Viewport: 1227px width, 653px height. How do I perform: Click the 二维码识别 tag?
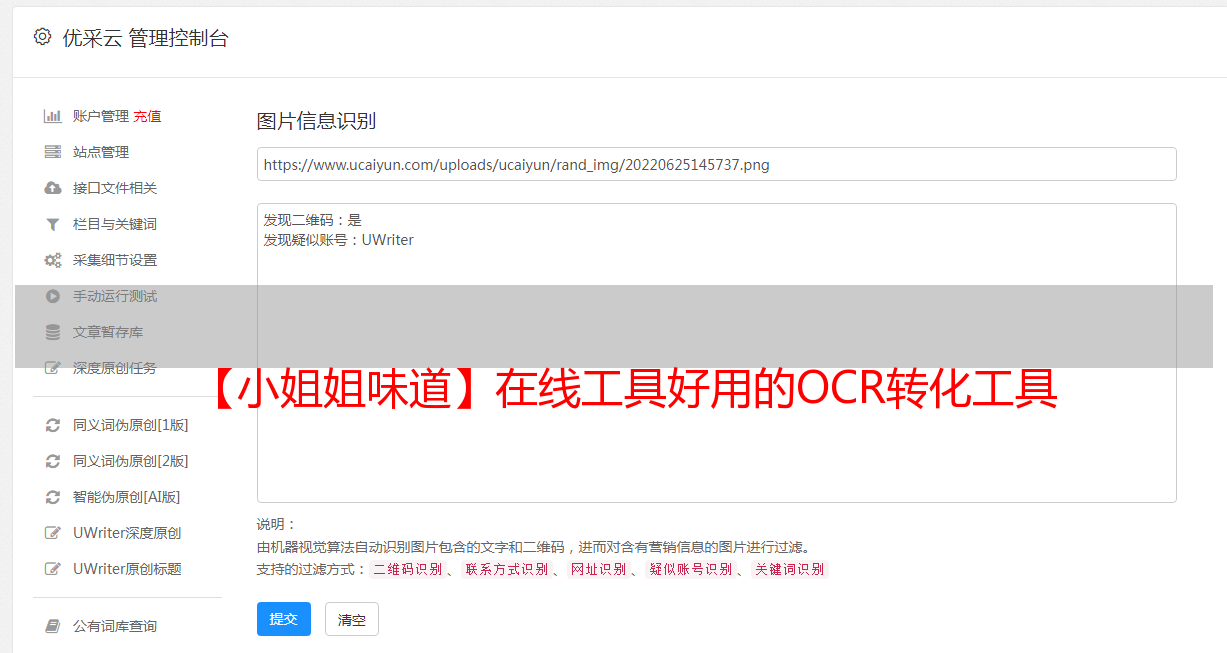[x=408, y=569]
